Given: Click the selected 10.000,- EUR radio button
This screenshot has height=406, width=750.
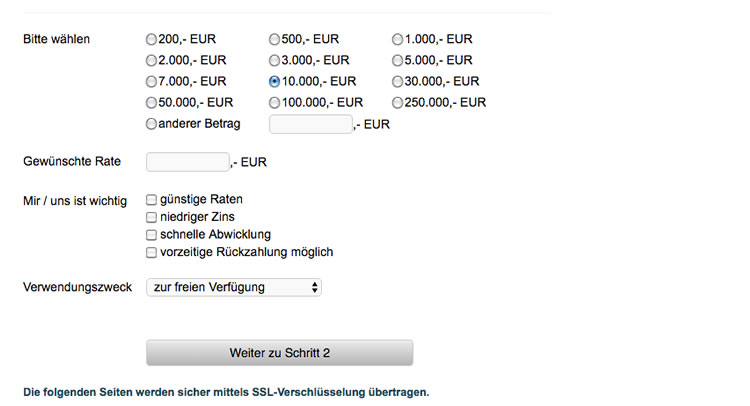Looking at the screenshot, I should coord(275,82).
